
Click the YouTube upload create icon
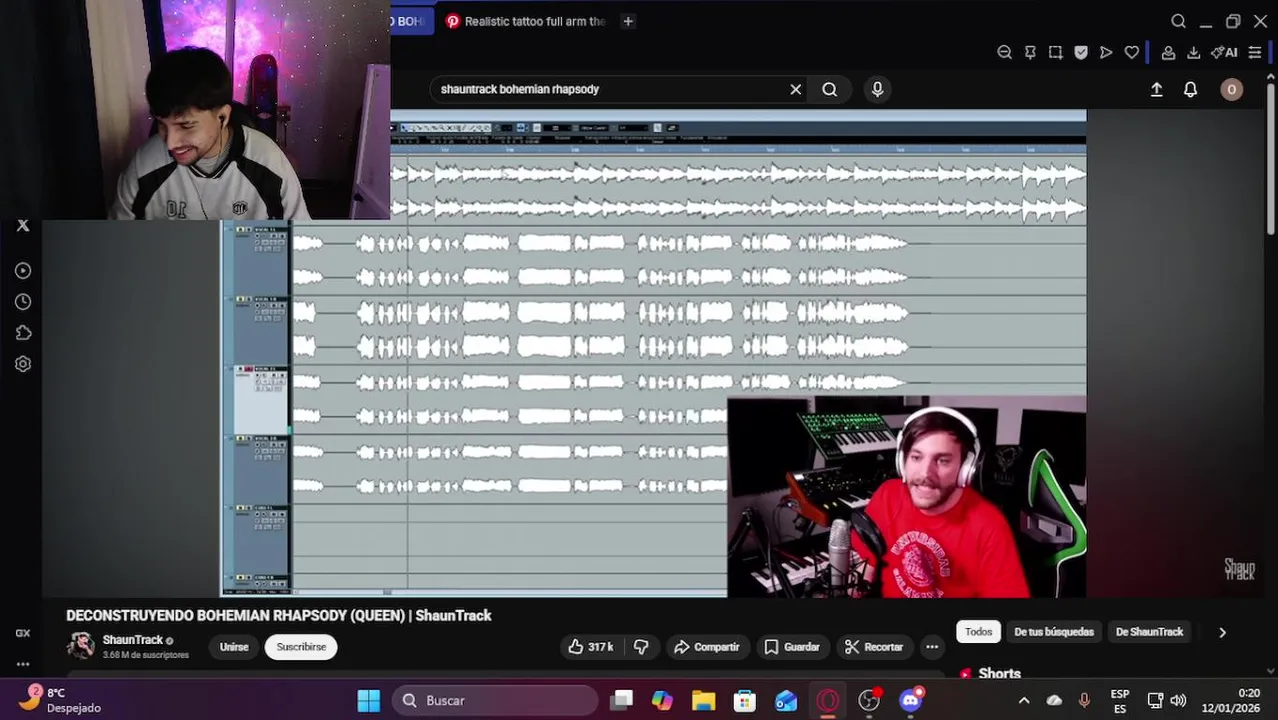(1156, 89)
